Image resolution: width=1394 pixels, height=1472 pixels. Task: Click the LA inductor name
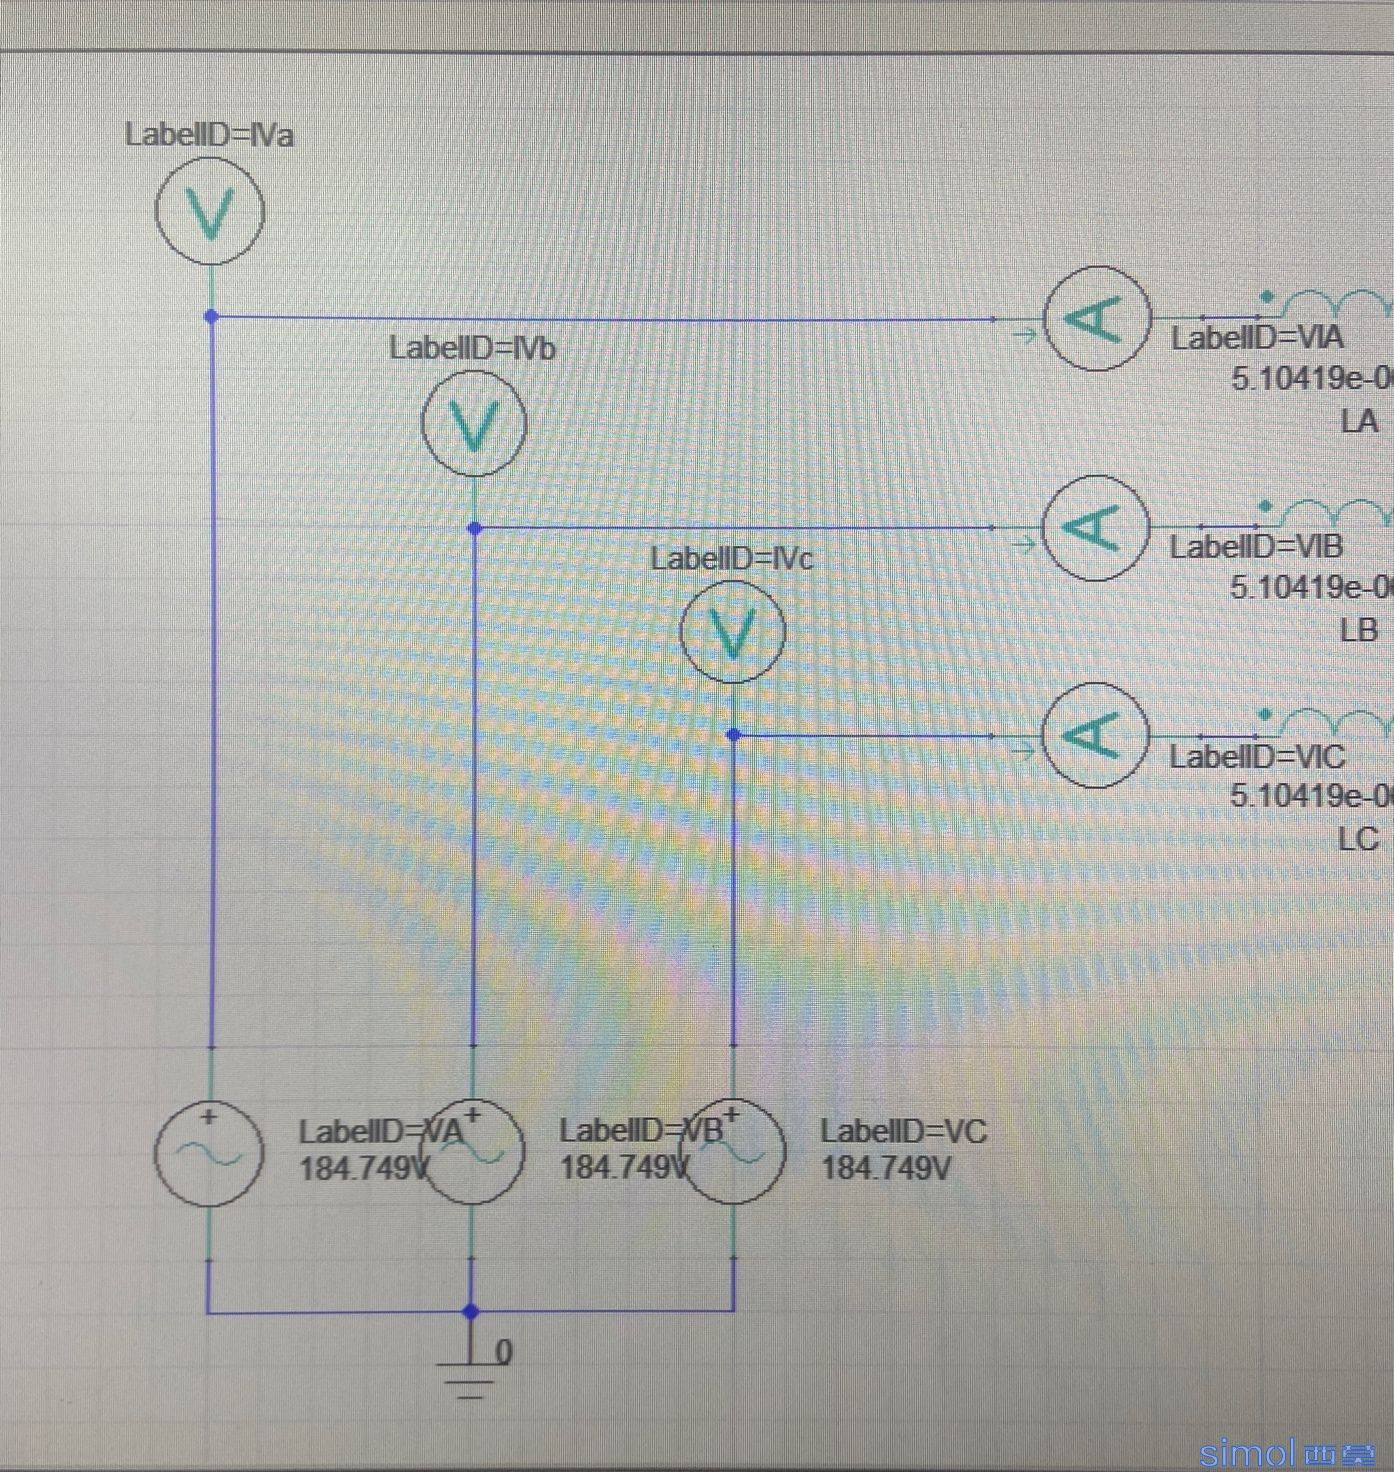[1360, 421]
